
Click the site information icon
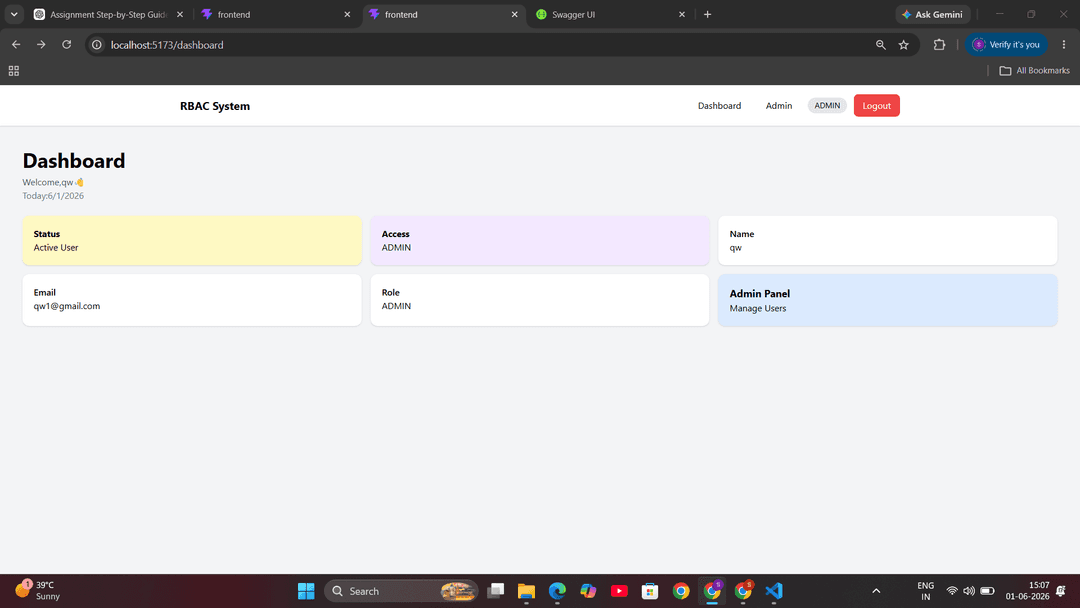97,45
